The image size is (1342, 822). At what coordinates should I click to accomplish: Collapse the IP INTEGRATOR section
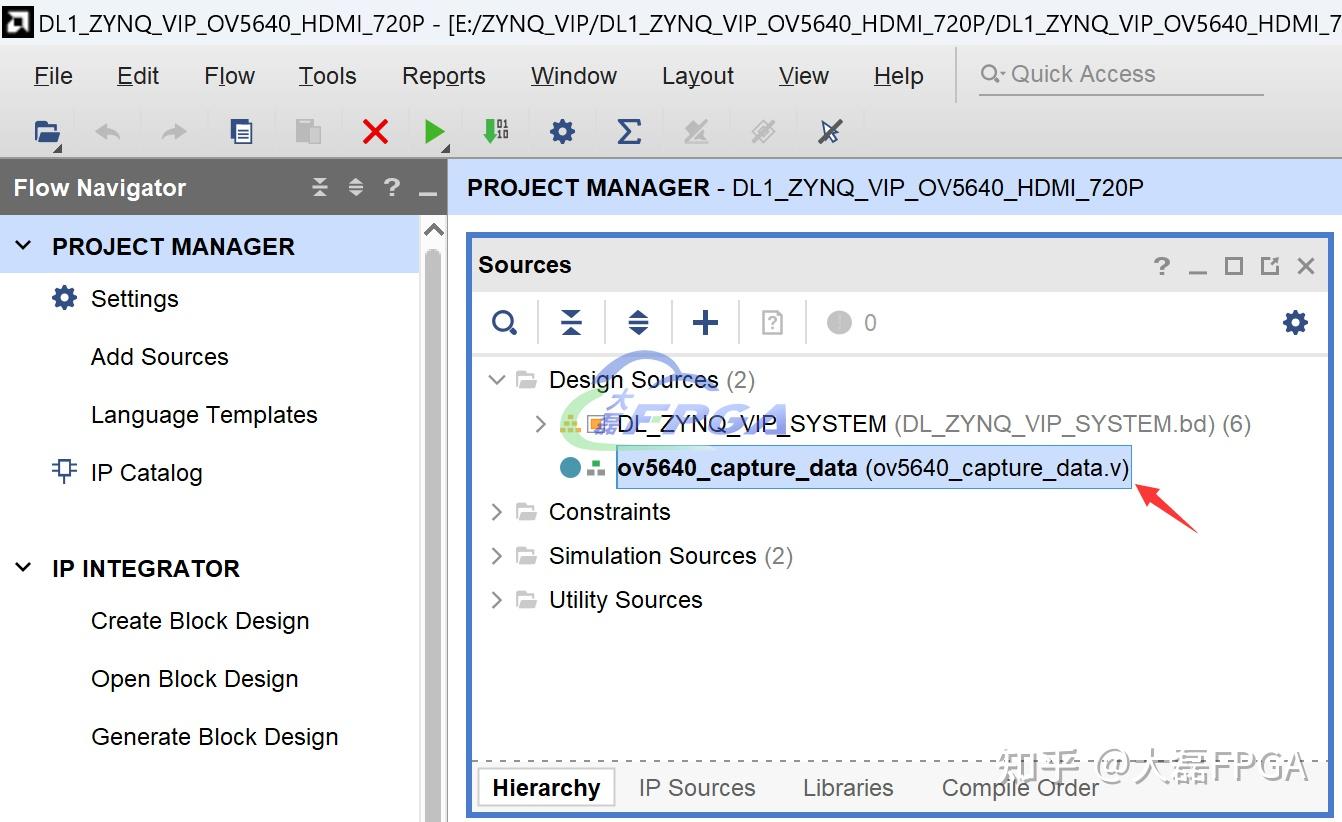tap(24, 568)
